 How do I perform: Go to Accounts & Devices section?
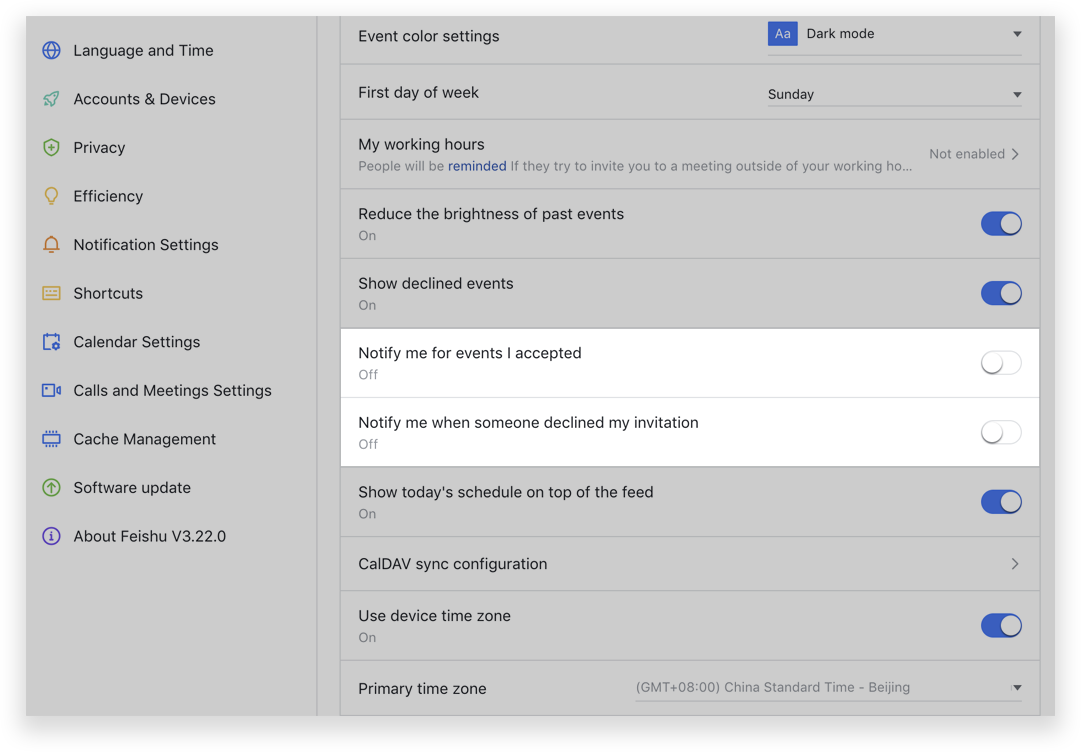point(144,99)
